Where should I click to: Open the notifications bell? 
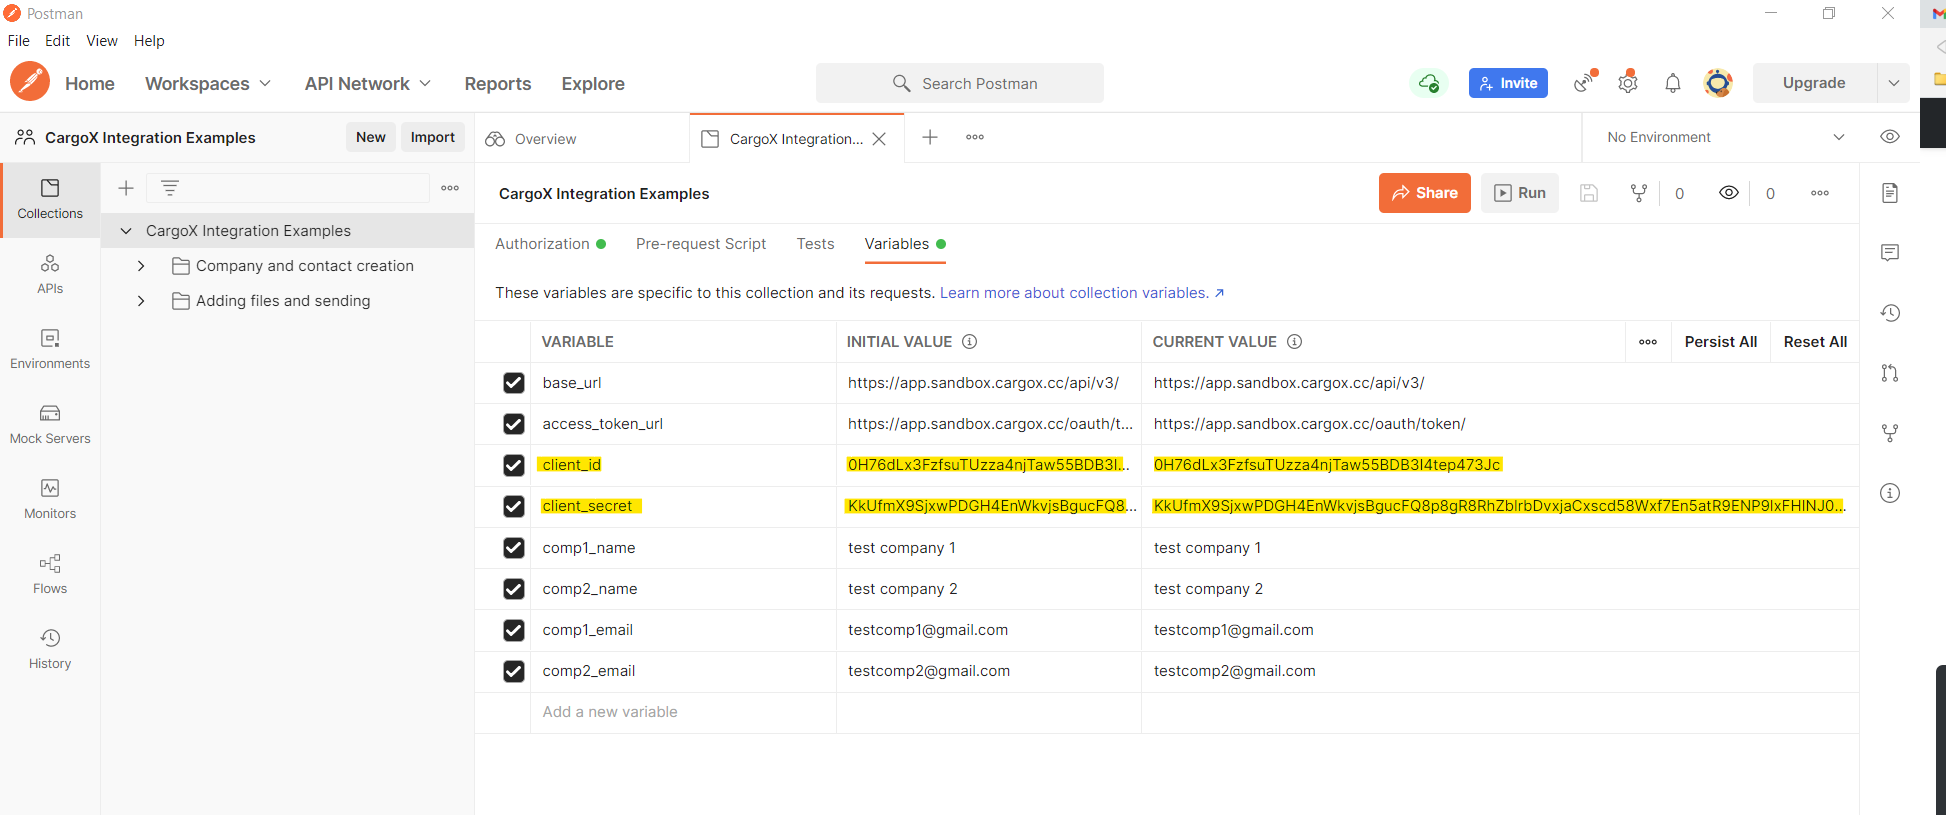point(1673,83)
